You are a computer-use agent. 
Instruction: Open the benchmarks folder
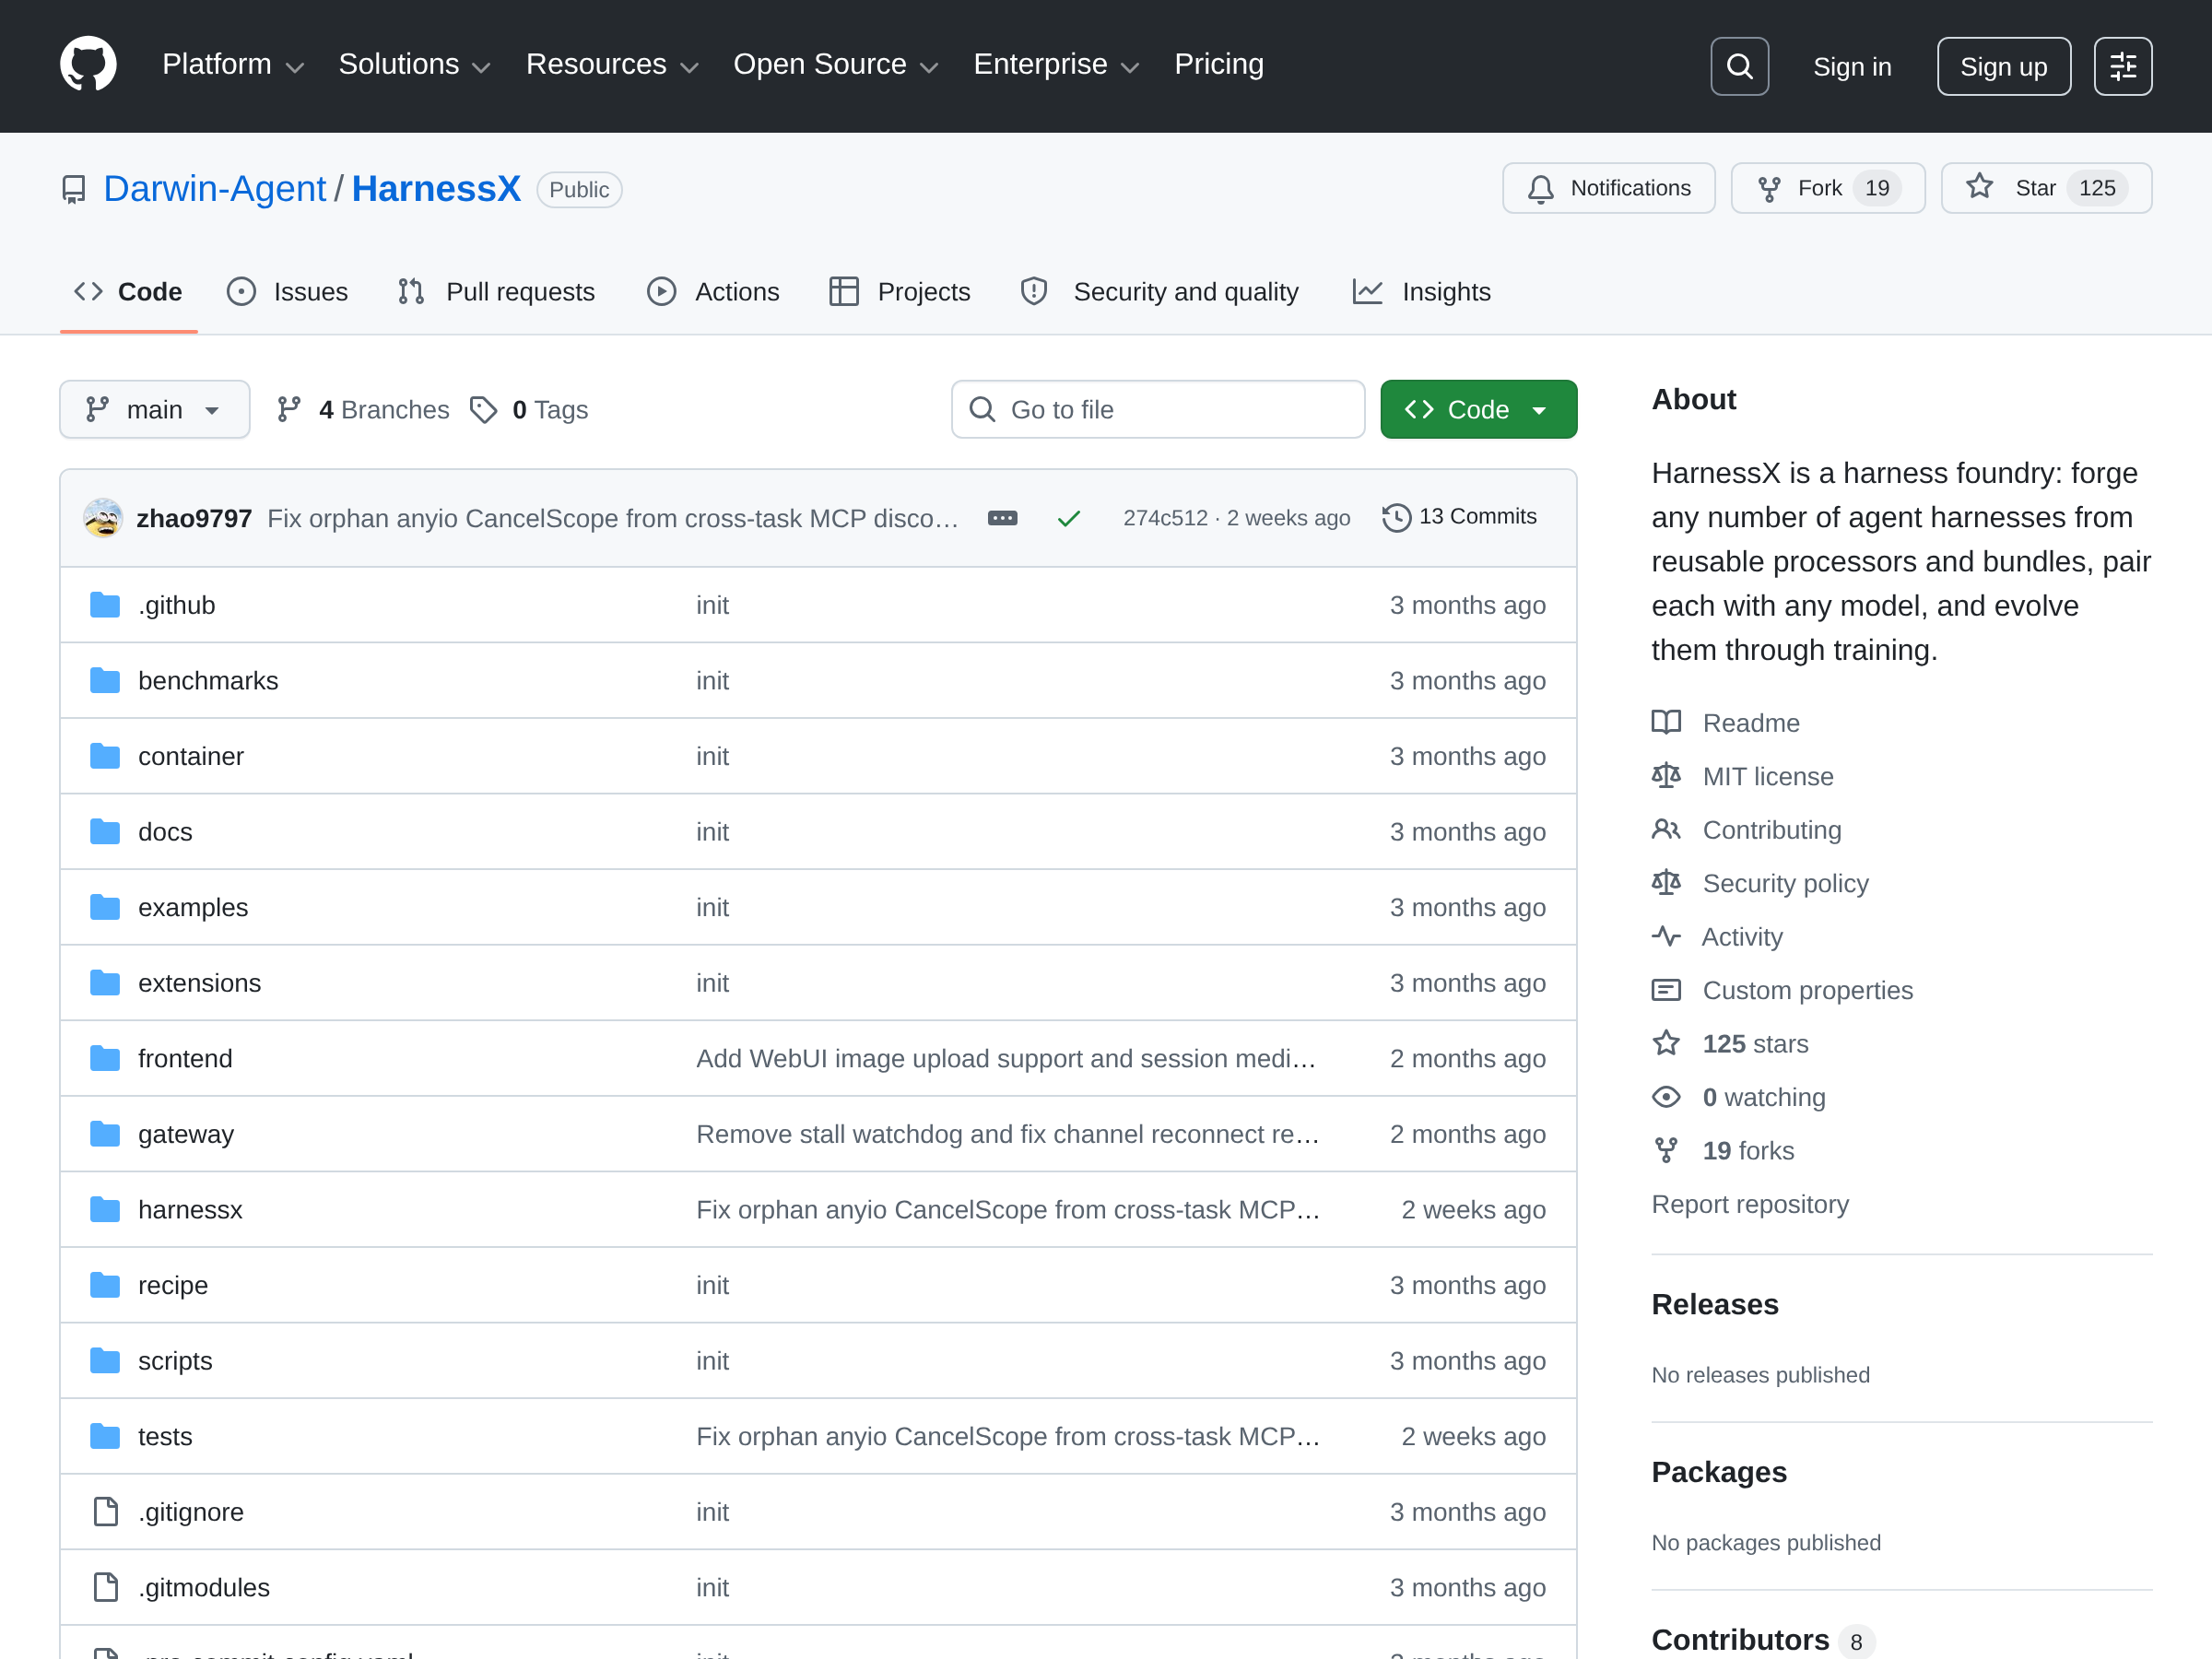click(208, 681)
